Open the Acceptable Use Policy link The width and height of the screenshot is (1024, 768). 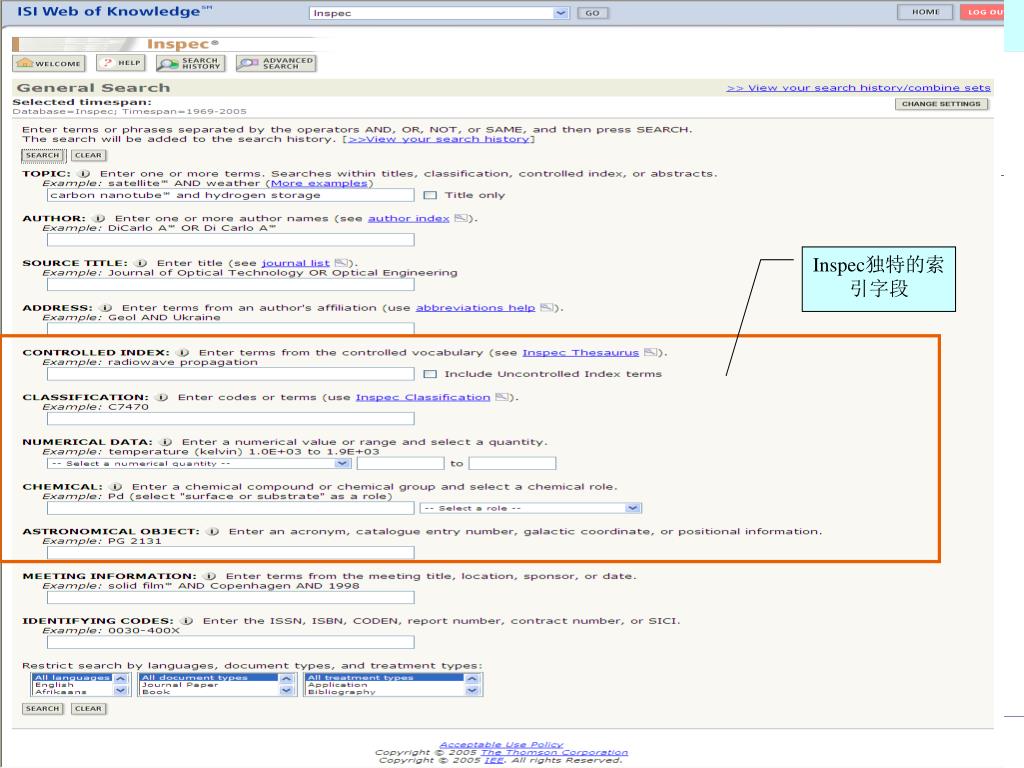pos(502,744)
